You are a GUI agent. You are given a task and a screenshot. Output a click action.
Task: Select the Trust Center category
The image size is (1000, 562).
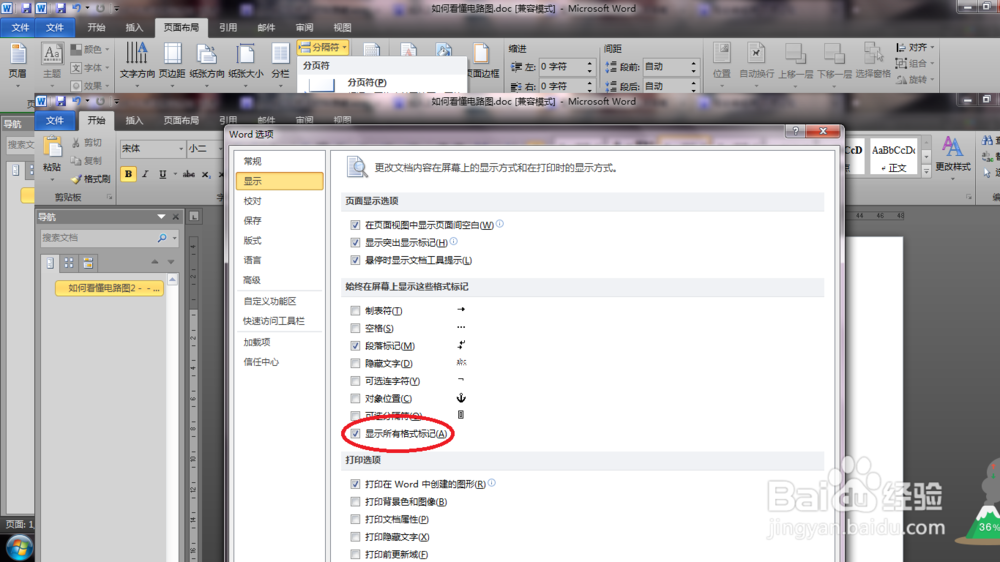279,362
